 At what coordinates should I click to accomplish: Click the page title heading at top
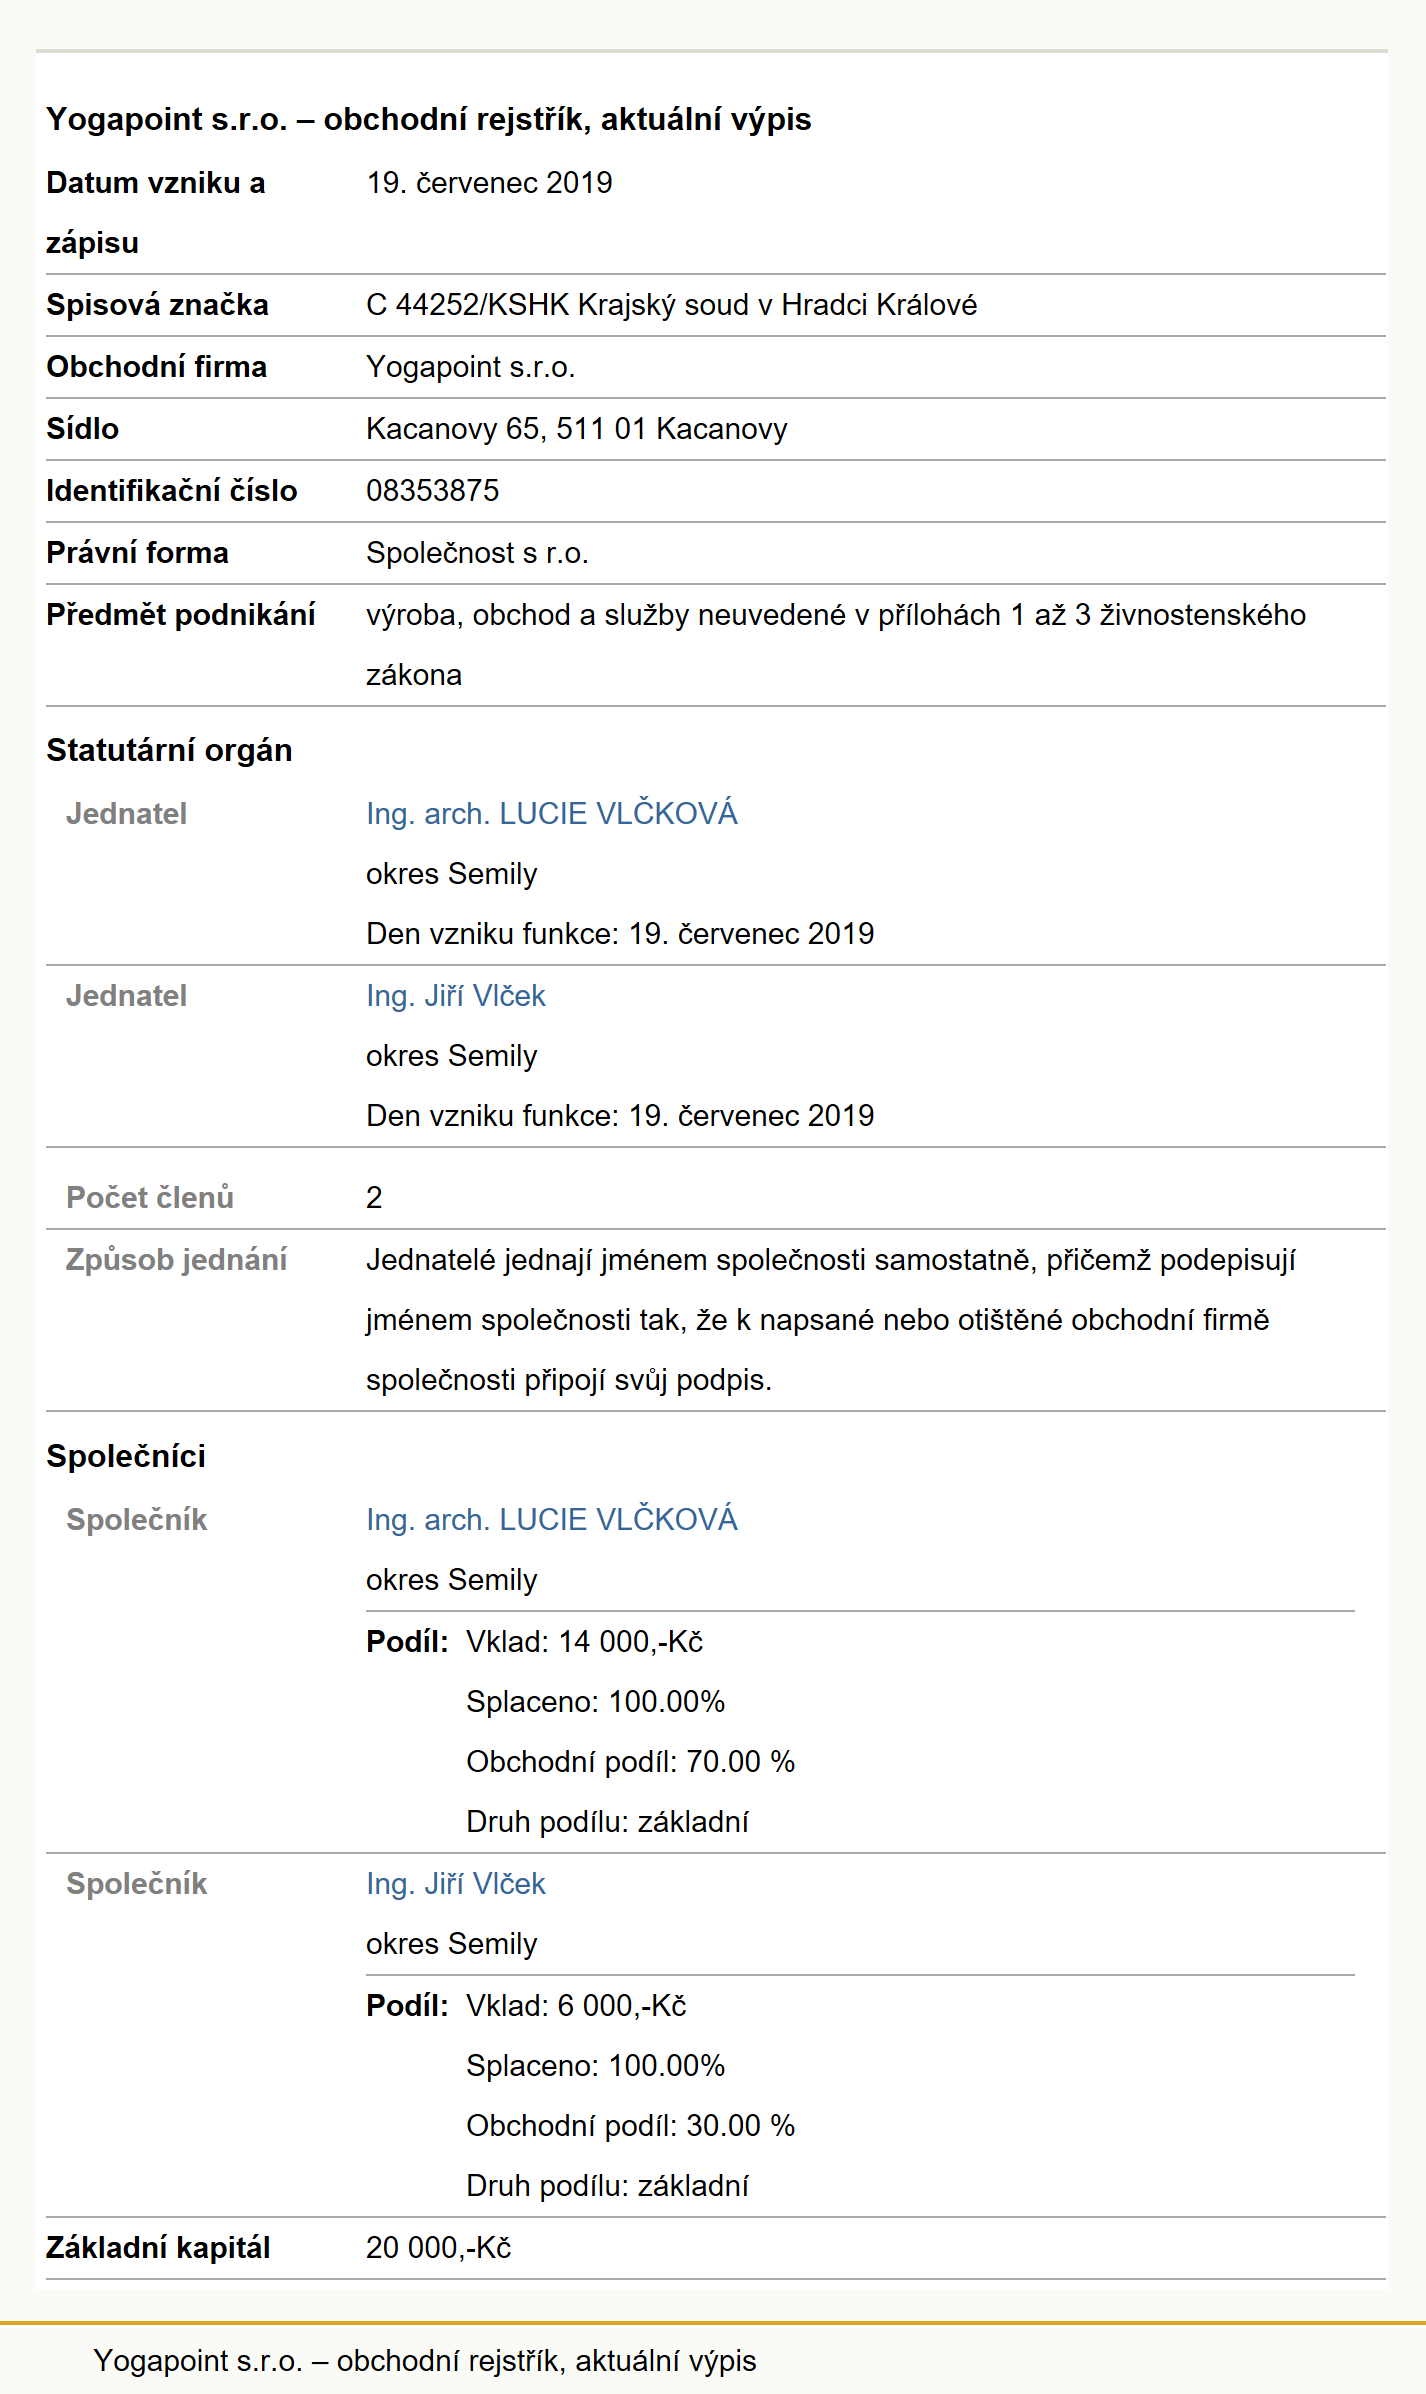click(429, 119)
